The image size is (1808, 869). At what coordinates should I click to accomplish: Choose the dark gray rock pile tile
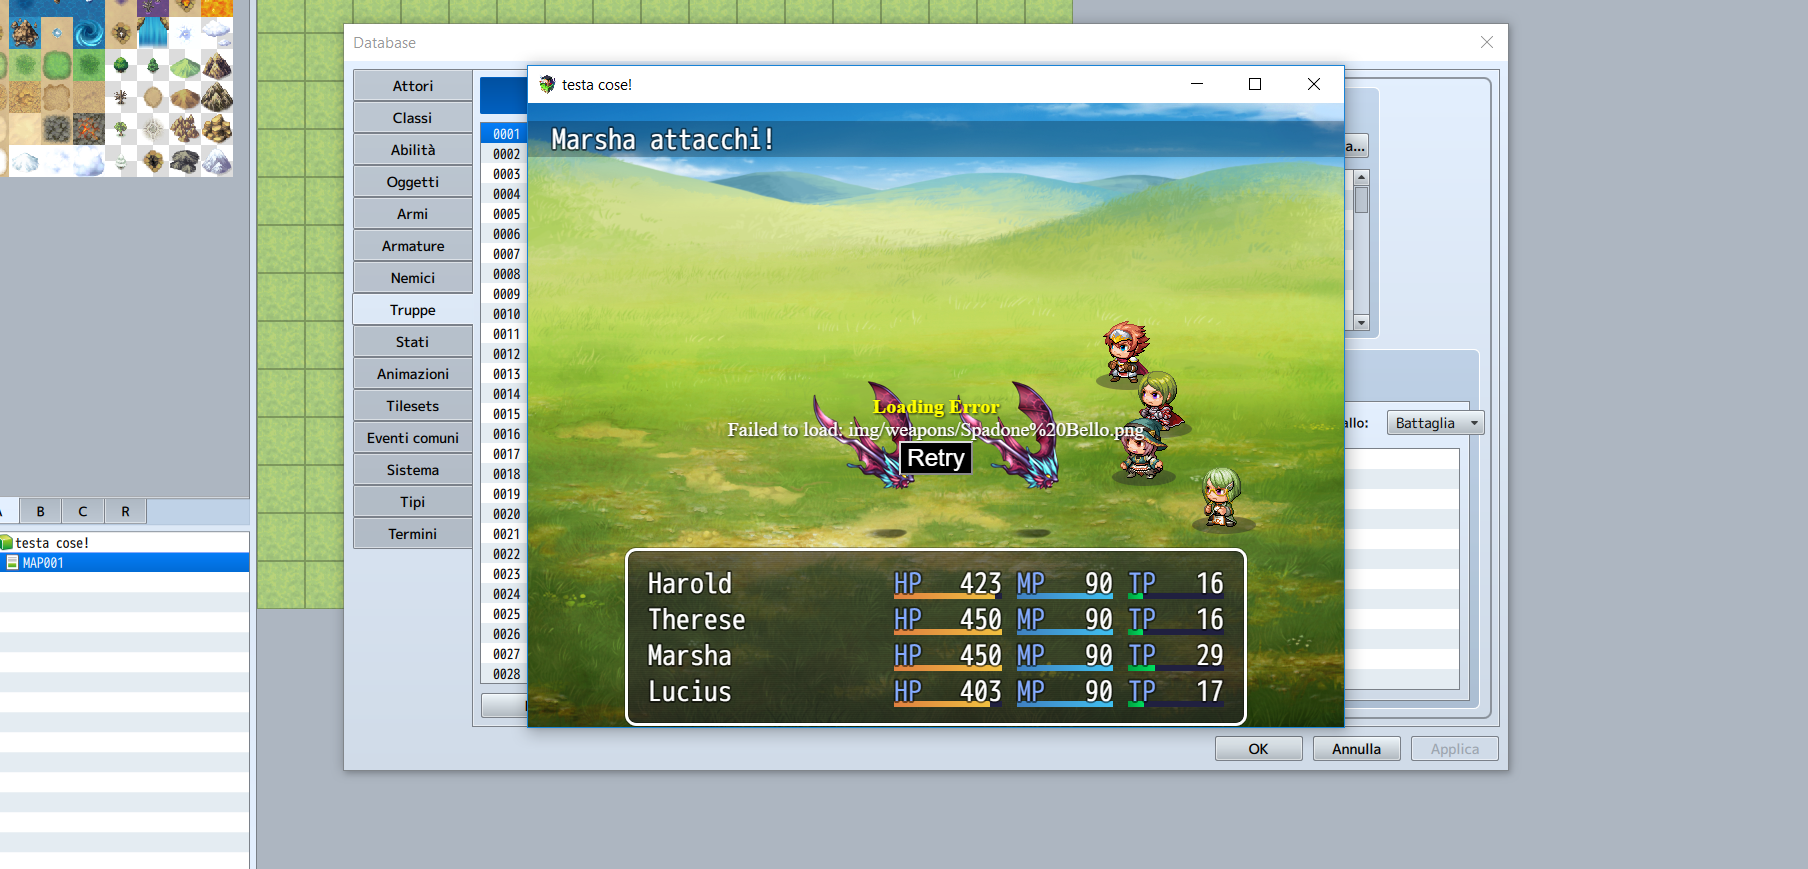(184, 162)
